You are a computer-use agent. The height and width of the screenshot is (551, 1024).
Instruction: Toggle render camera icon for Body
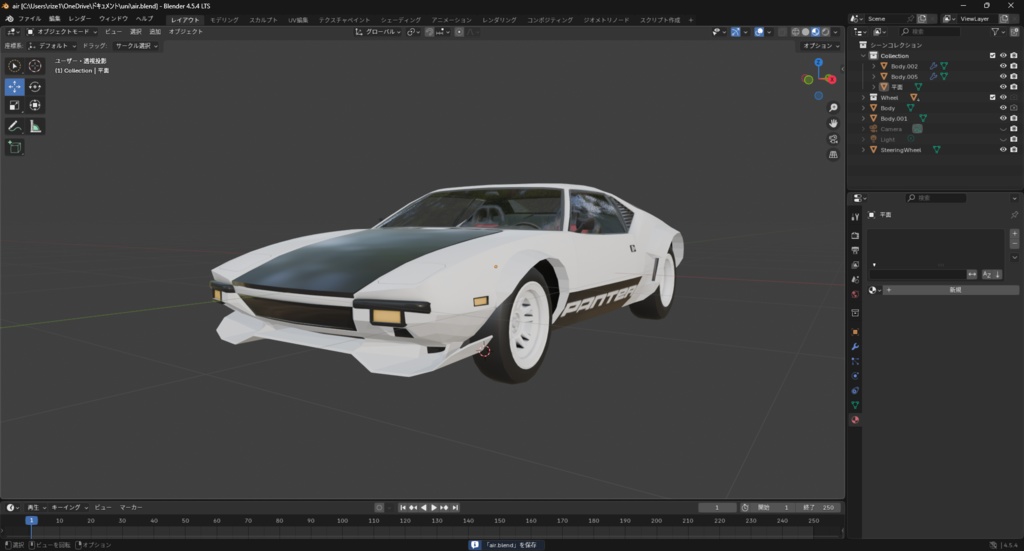click(x=1014, y=108)
